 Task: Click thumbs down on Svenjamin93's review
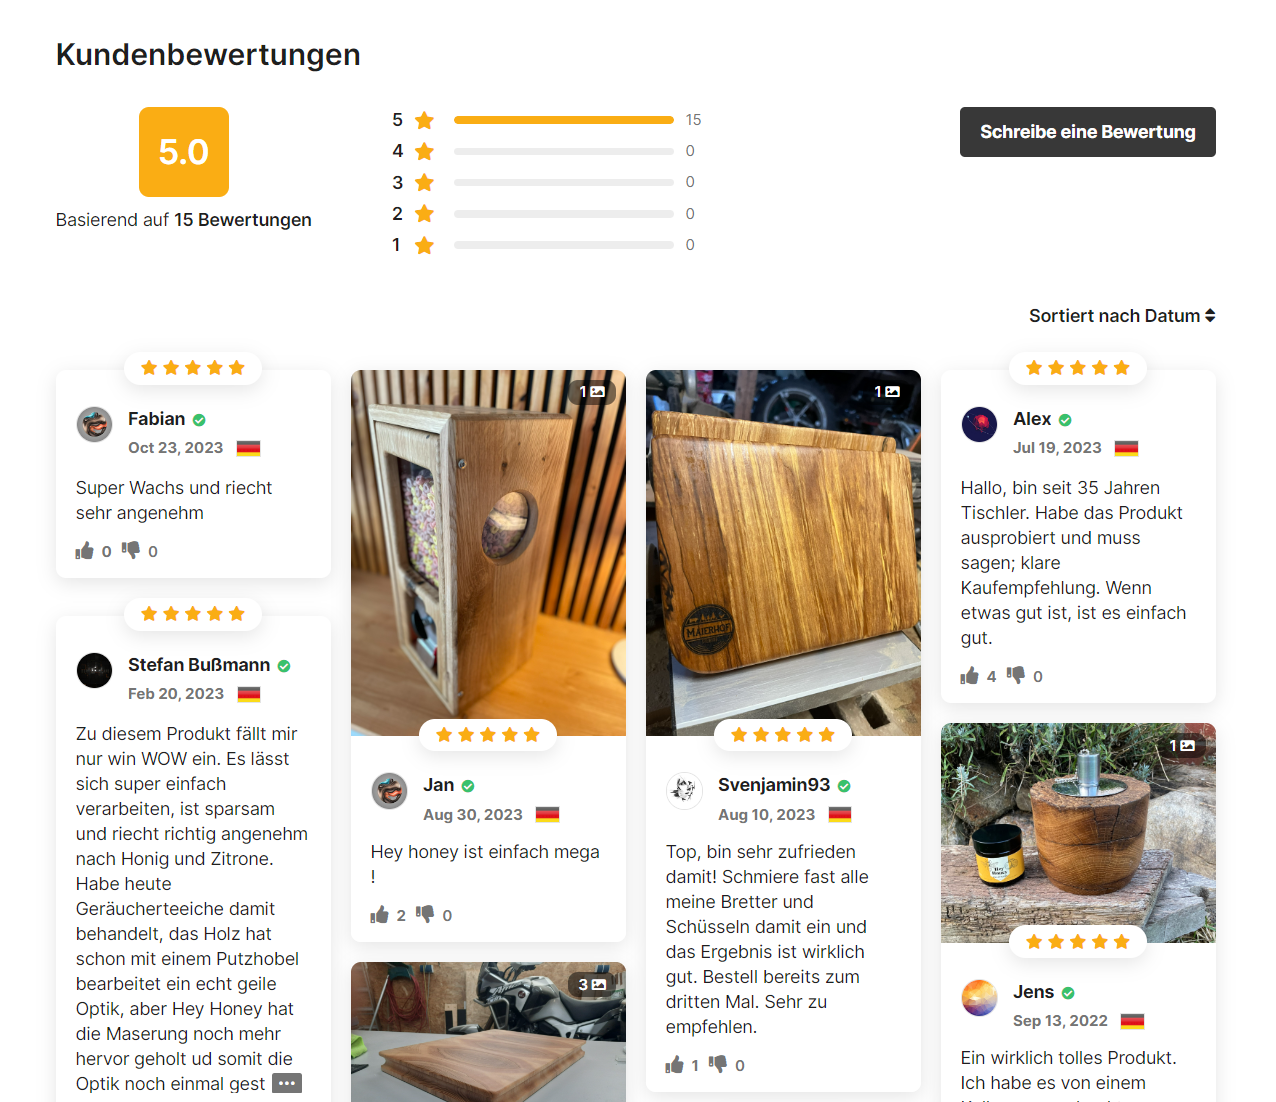pyautogui.click(x=718, y=1064)
